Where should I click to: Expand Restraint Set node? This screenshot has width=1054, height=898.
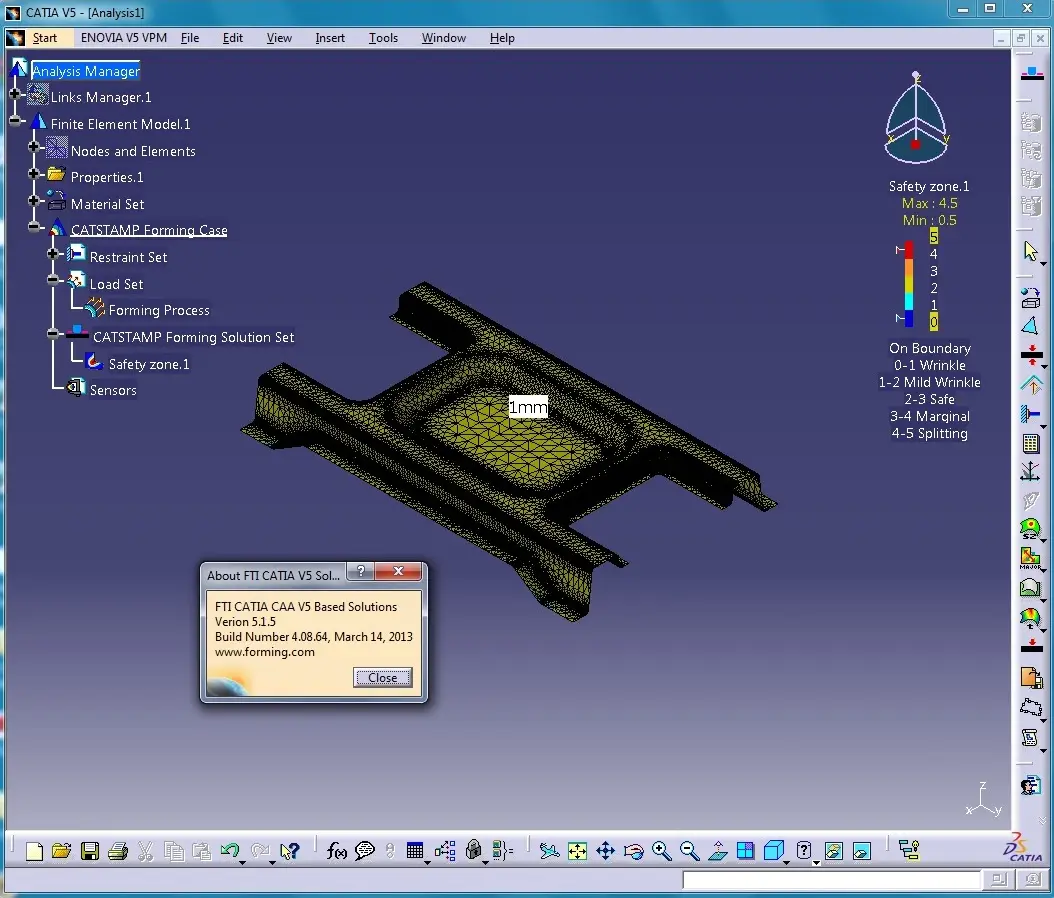[53, 254]
